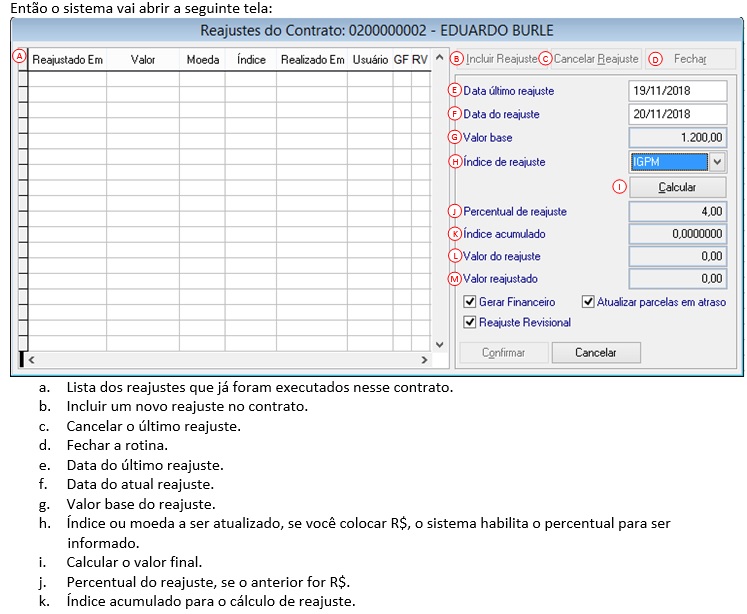Click the Incluir Reajuste button
747x614 pixels.
[x=501, y=59]
